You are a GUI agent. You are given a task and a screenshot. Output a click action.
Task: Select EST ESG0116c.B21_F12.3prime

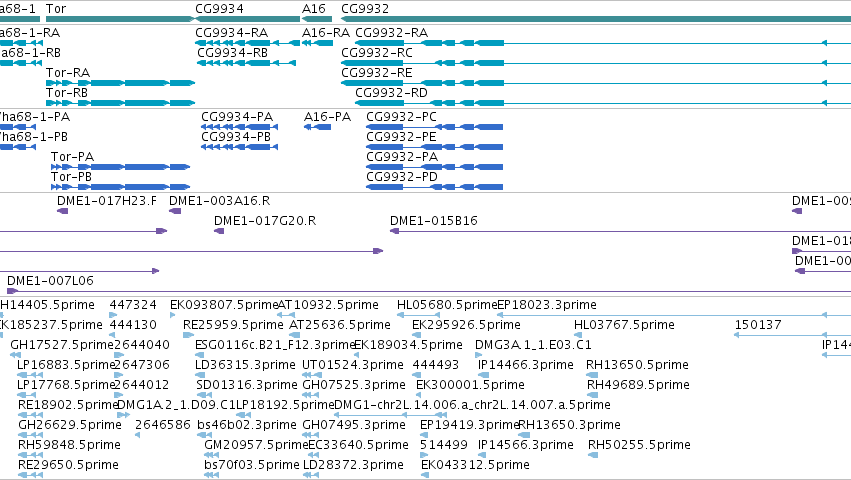click(x=275, y=345)
